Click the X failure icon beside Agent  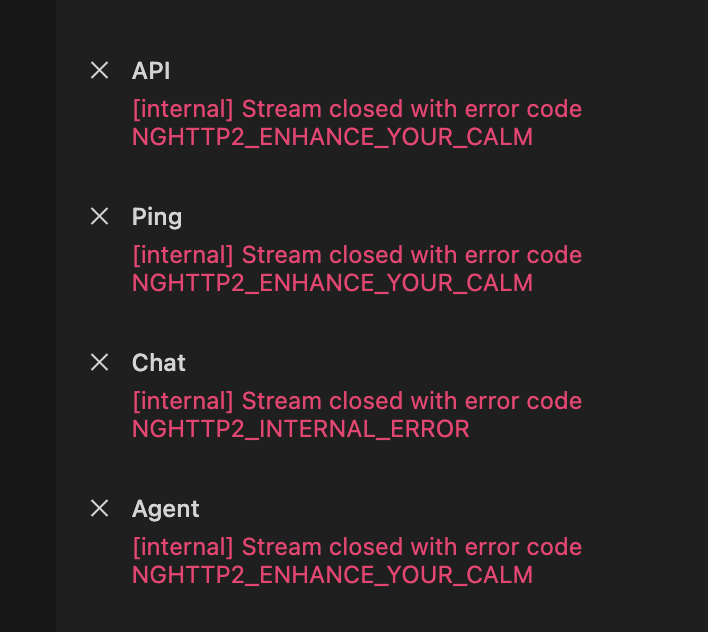[x=99, y=508]
